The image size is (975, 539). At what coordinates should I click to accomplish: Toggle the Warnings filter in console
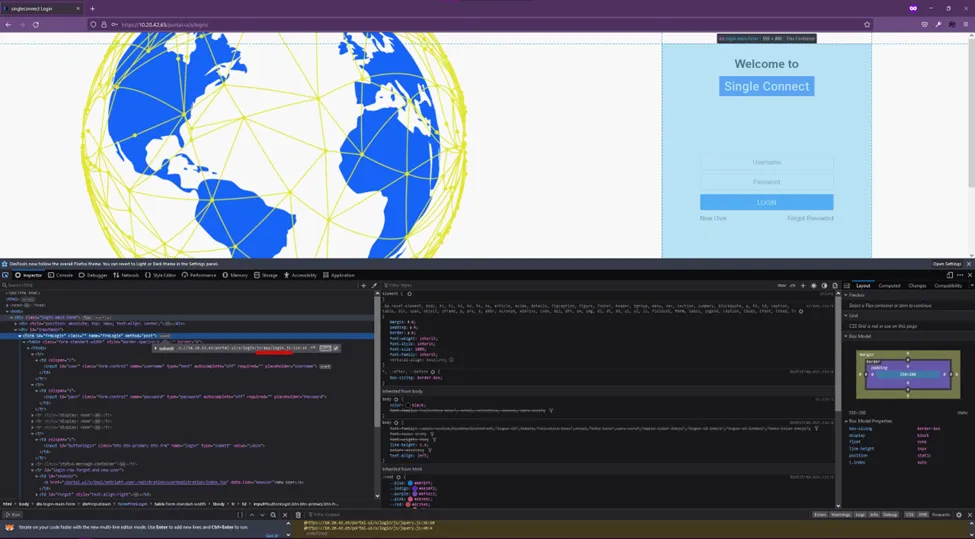(841, 515)
